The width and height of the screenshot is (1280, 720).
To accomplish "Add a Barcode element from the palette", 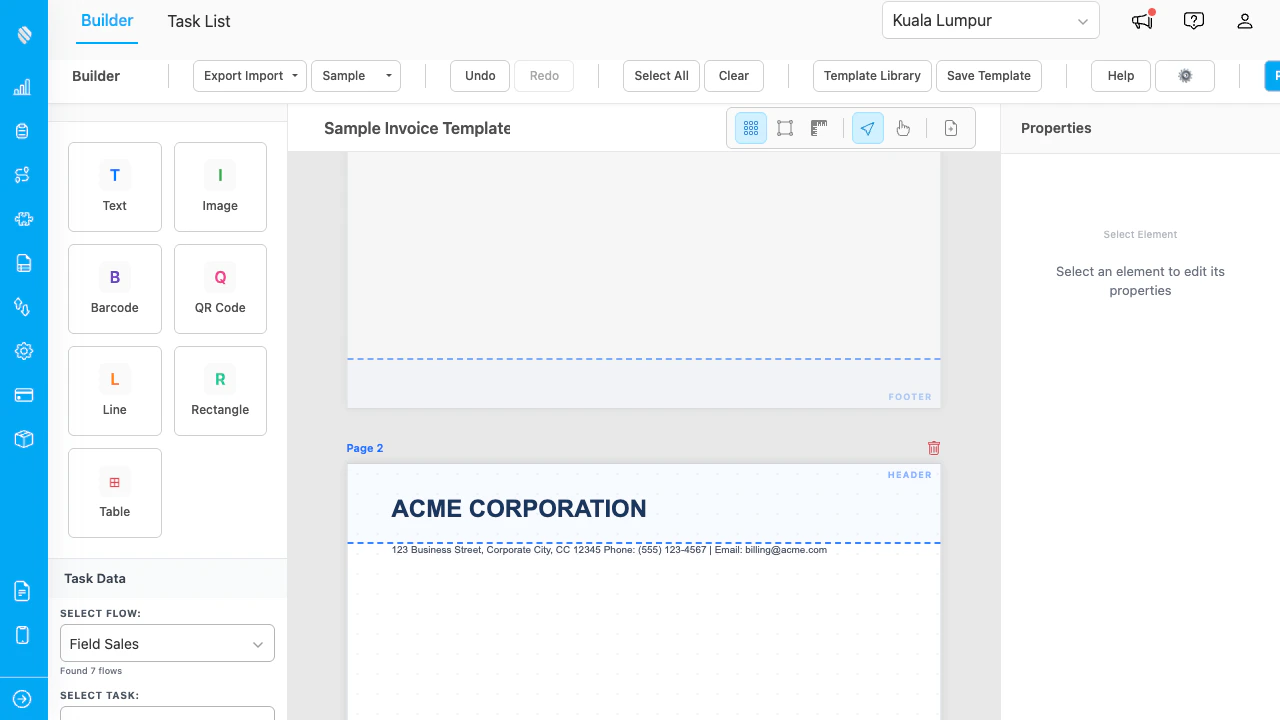I will point(114,289).
